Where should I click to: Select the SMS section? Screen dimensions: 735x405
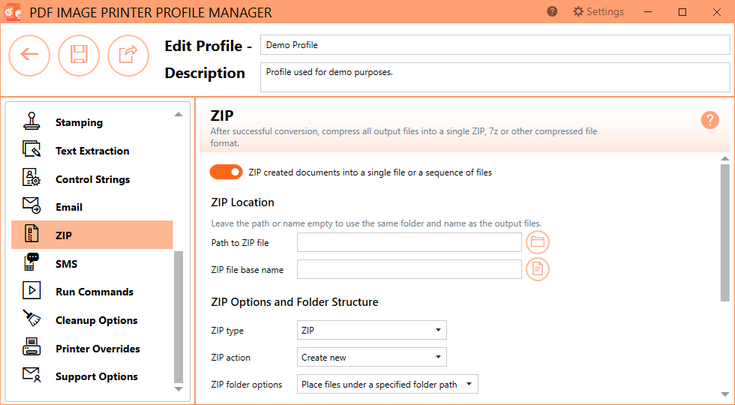point(92,263)
